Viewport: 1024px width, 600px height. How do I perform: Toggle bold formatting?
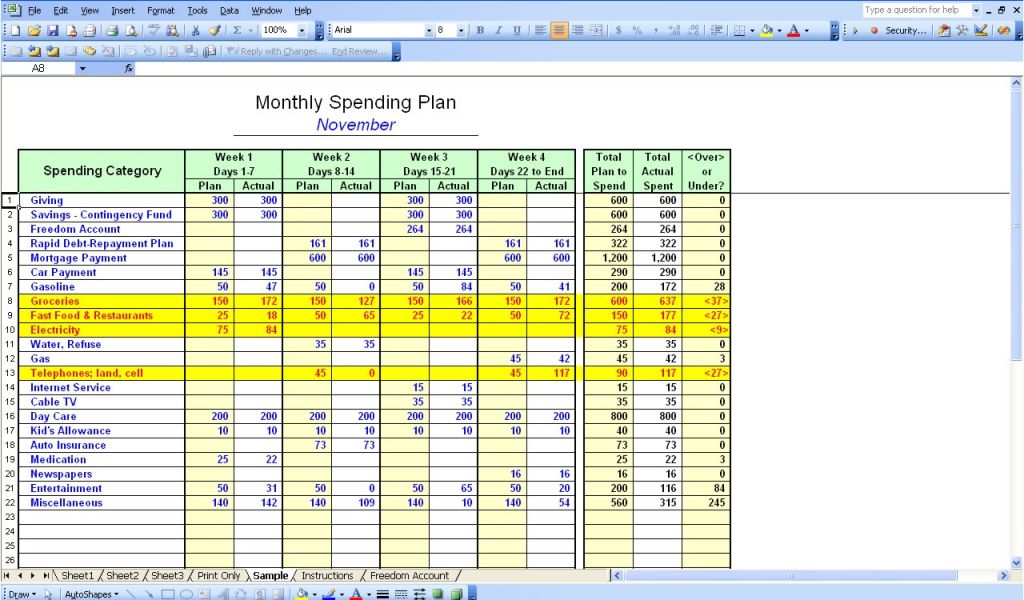[479, 33]
